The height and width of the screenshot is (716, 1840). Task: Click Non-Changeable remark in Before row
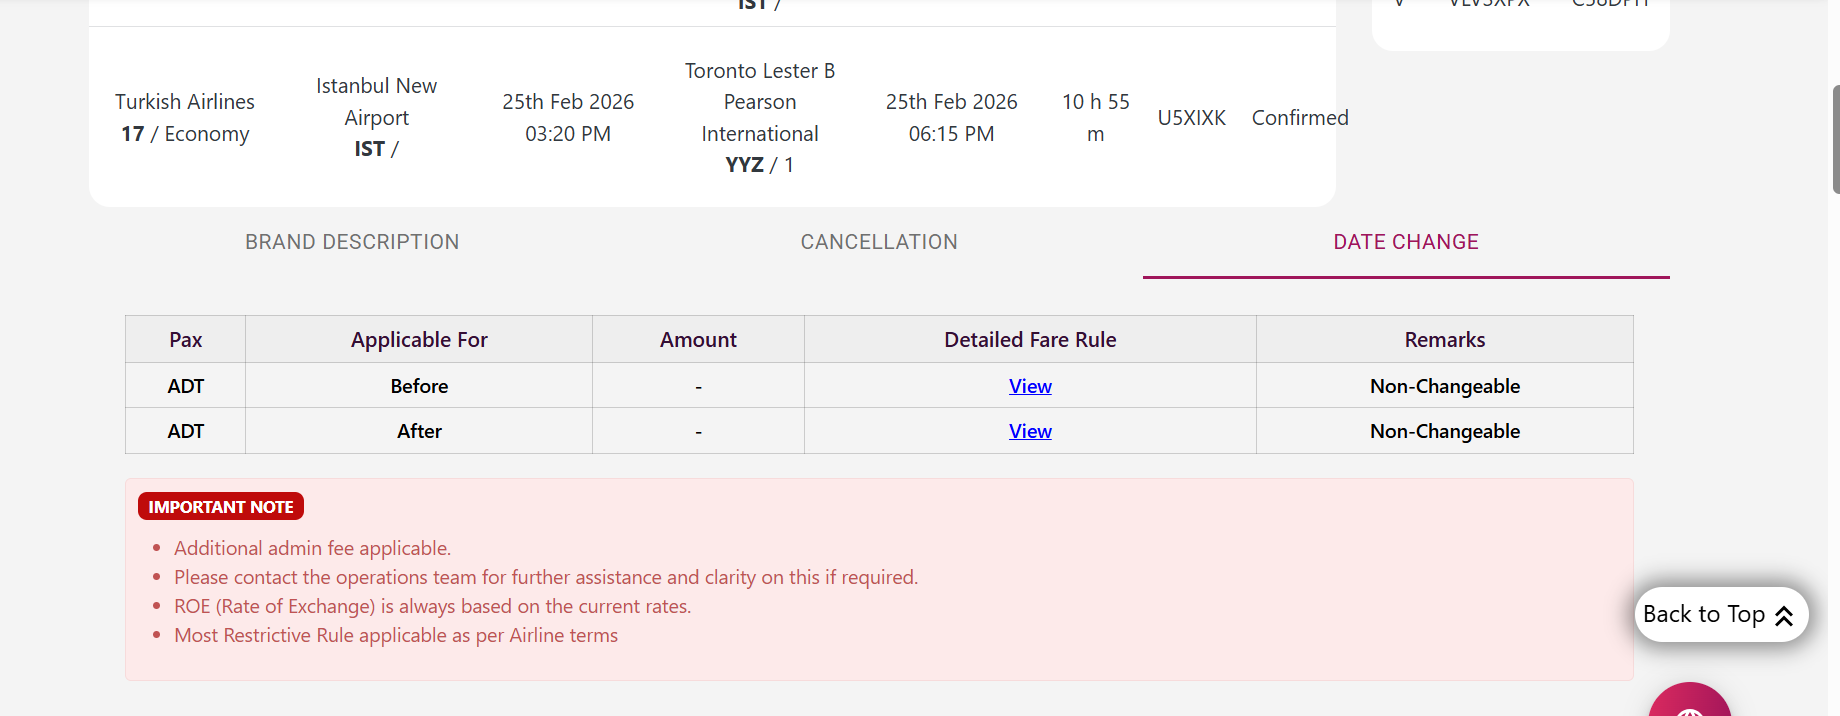coord(1444,386)
